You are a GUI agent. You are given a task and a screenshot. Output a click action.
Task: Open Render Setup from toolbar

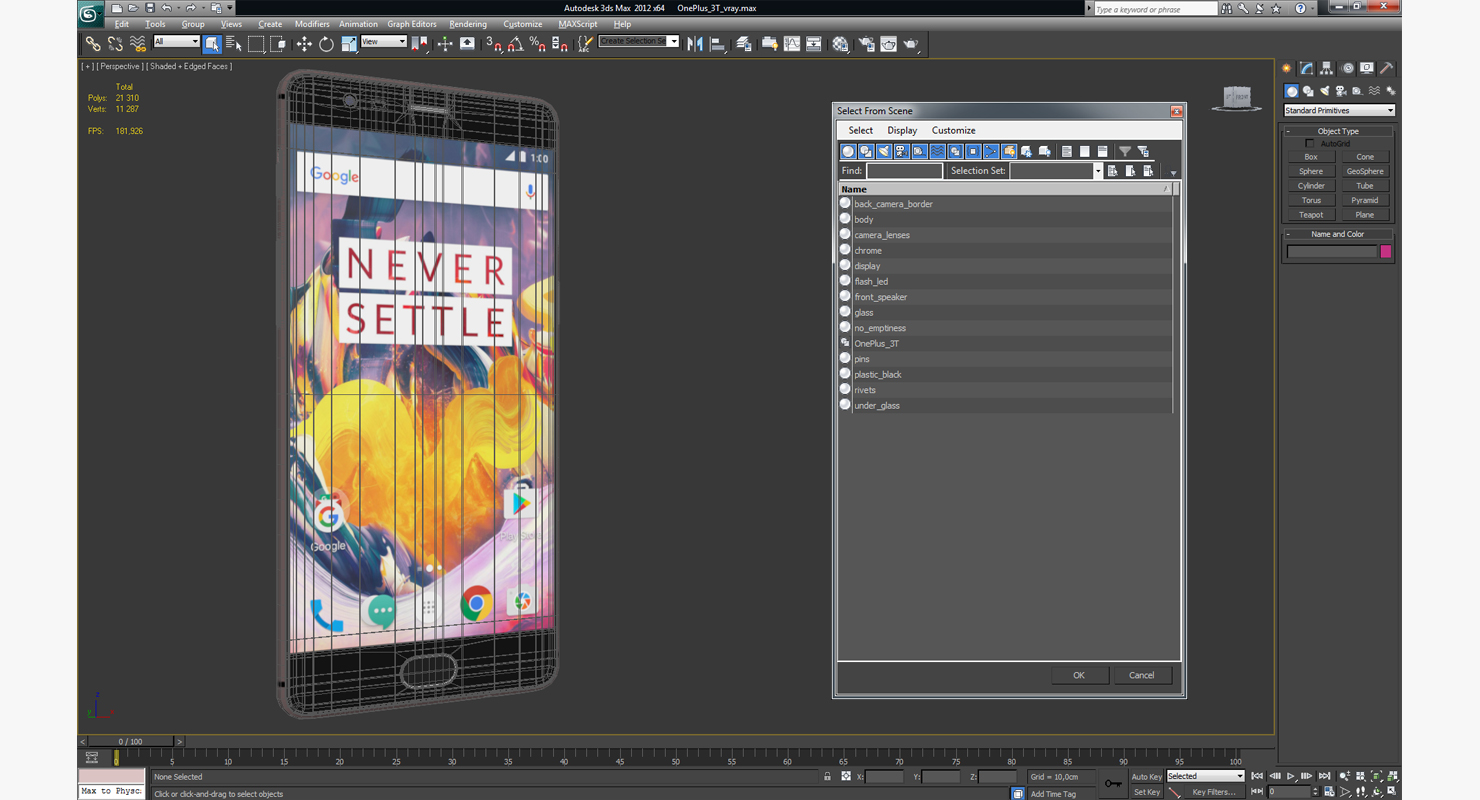[866, 44]
